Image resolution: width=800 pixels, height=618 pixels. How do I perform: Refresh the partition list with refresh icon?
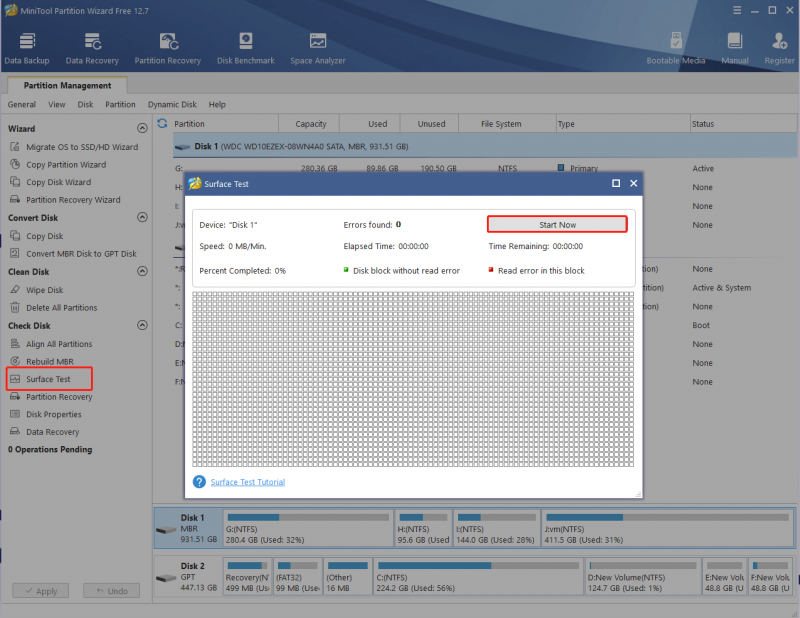tap(162, 123)
